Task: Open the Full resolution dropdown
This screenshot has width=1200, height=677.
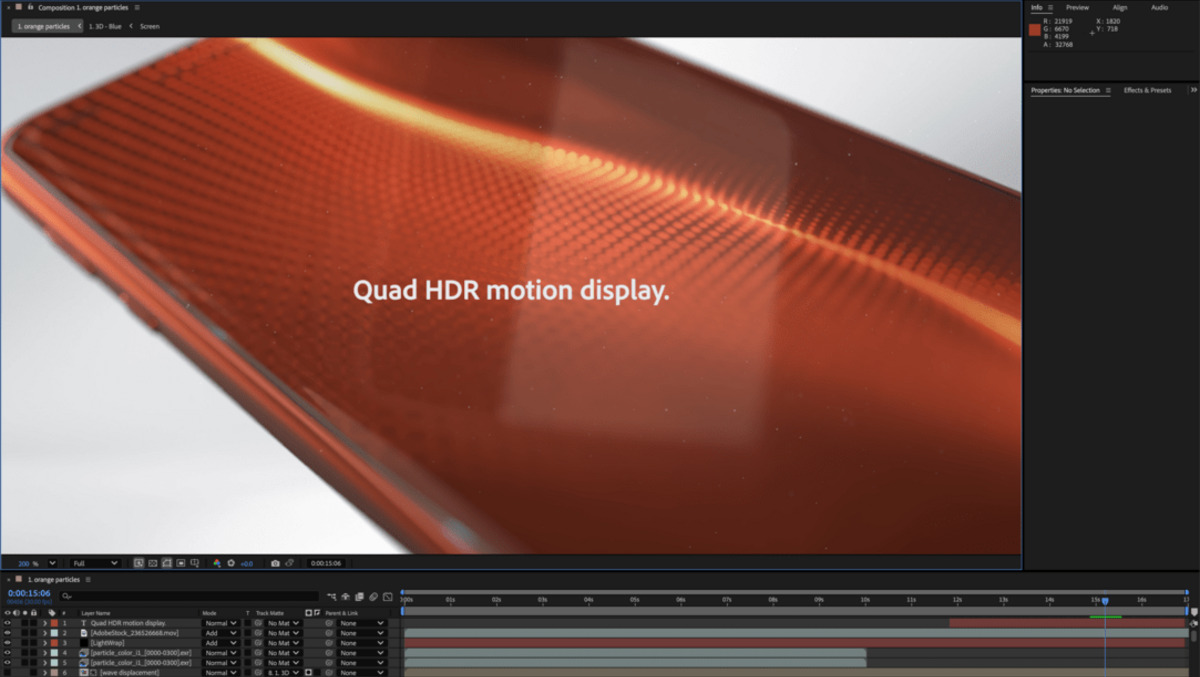Action: pos(95,563)
